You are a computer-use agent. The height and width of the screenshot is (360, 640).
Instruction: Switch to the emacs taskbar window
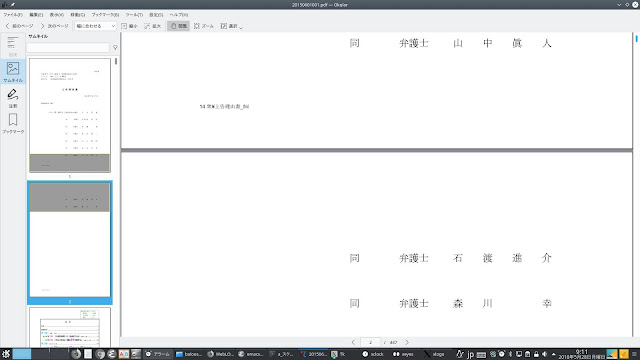point(251,354)
